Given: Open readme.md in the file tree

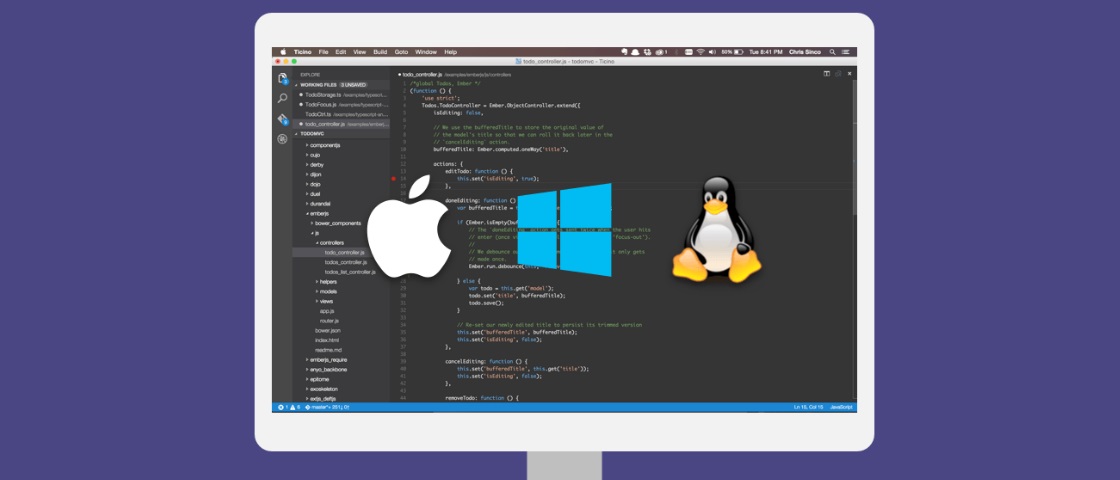Looking at the screenshot, I should click(329, 350).
